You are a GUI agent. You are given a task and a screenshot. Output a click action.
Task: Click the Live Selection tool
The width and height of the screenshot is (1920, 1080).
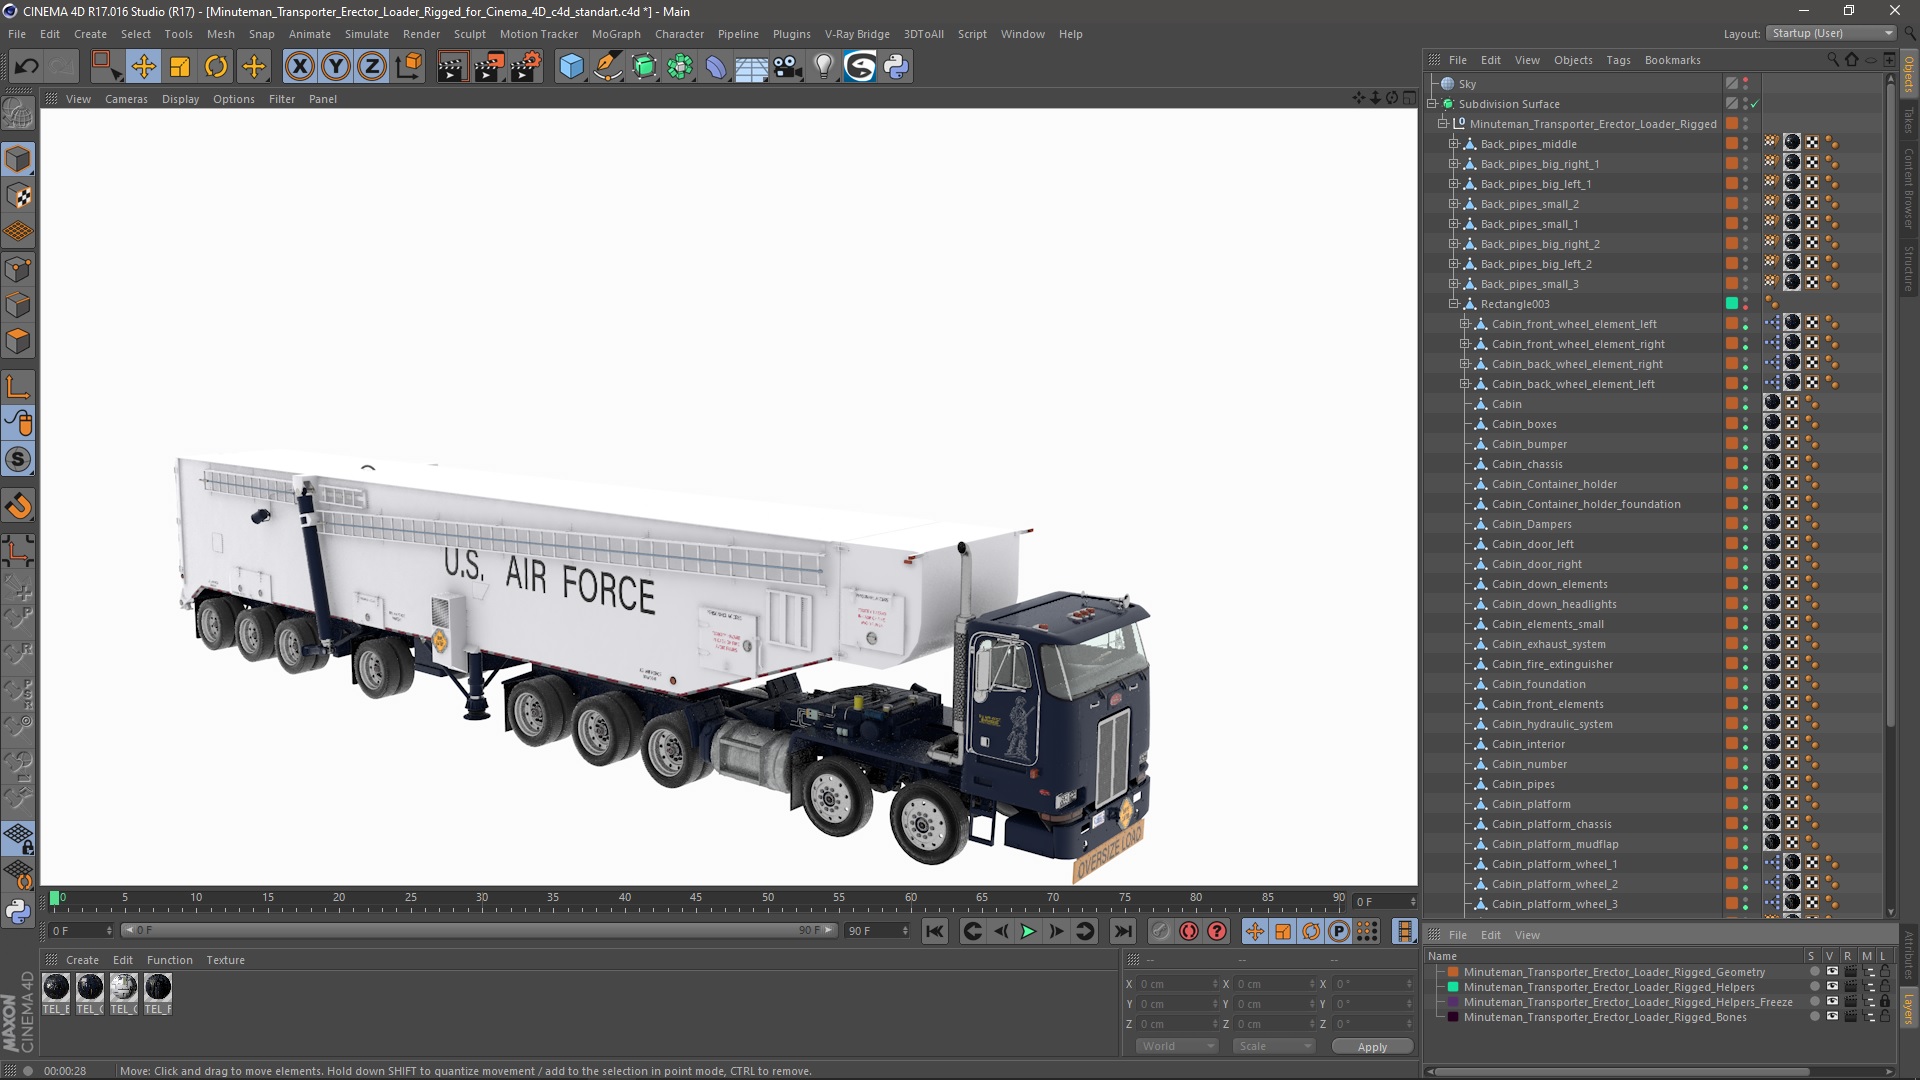click(x=106, y=67)
